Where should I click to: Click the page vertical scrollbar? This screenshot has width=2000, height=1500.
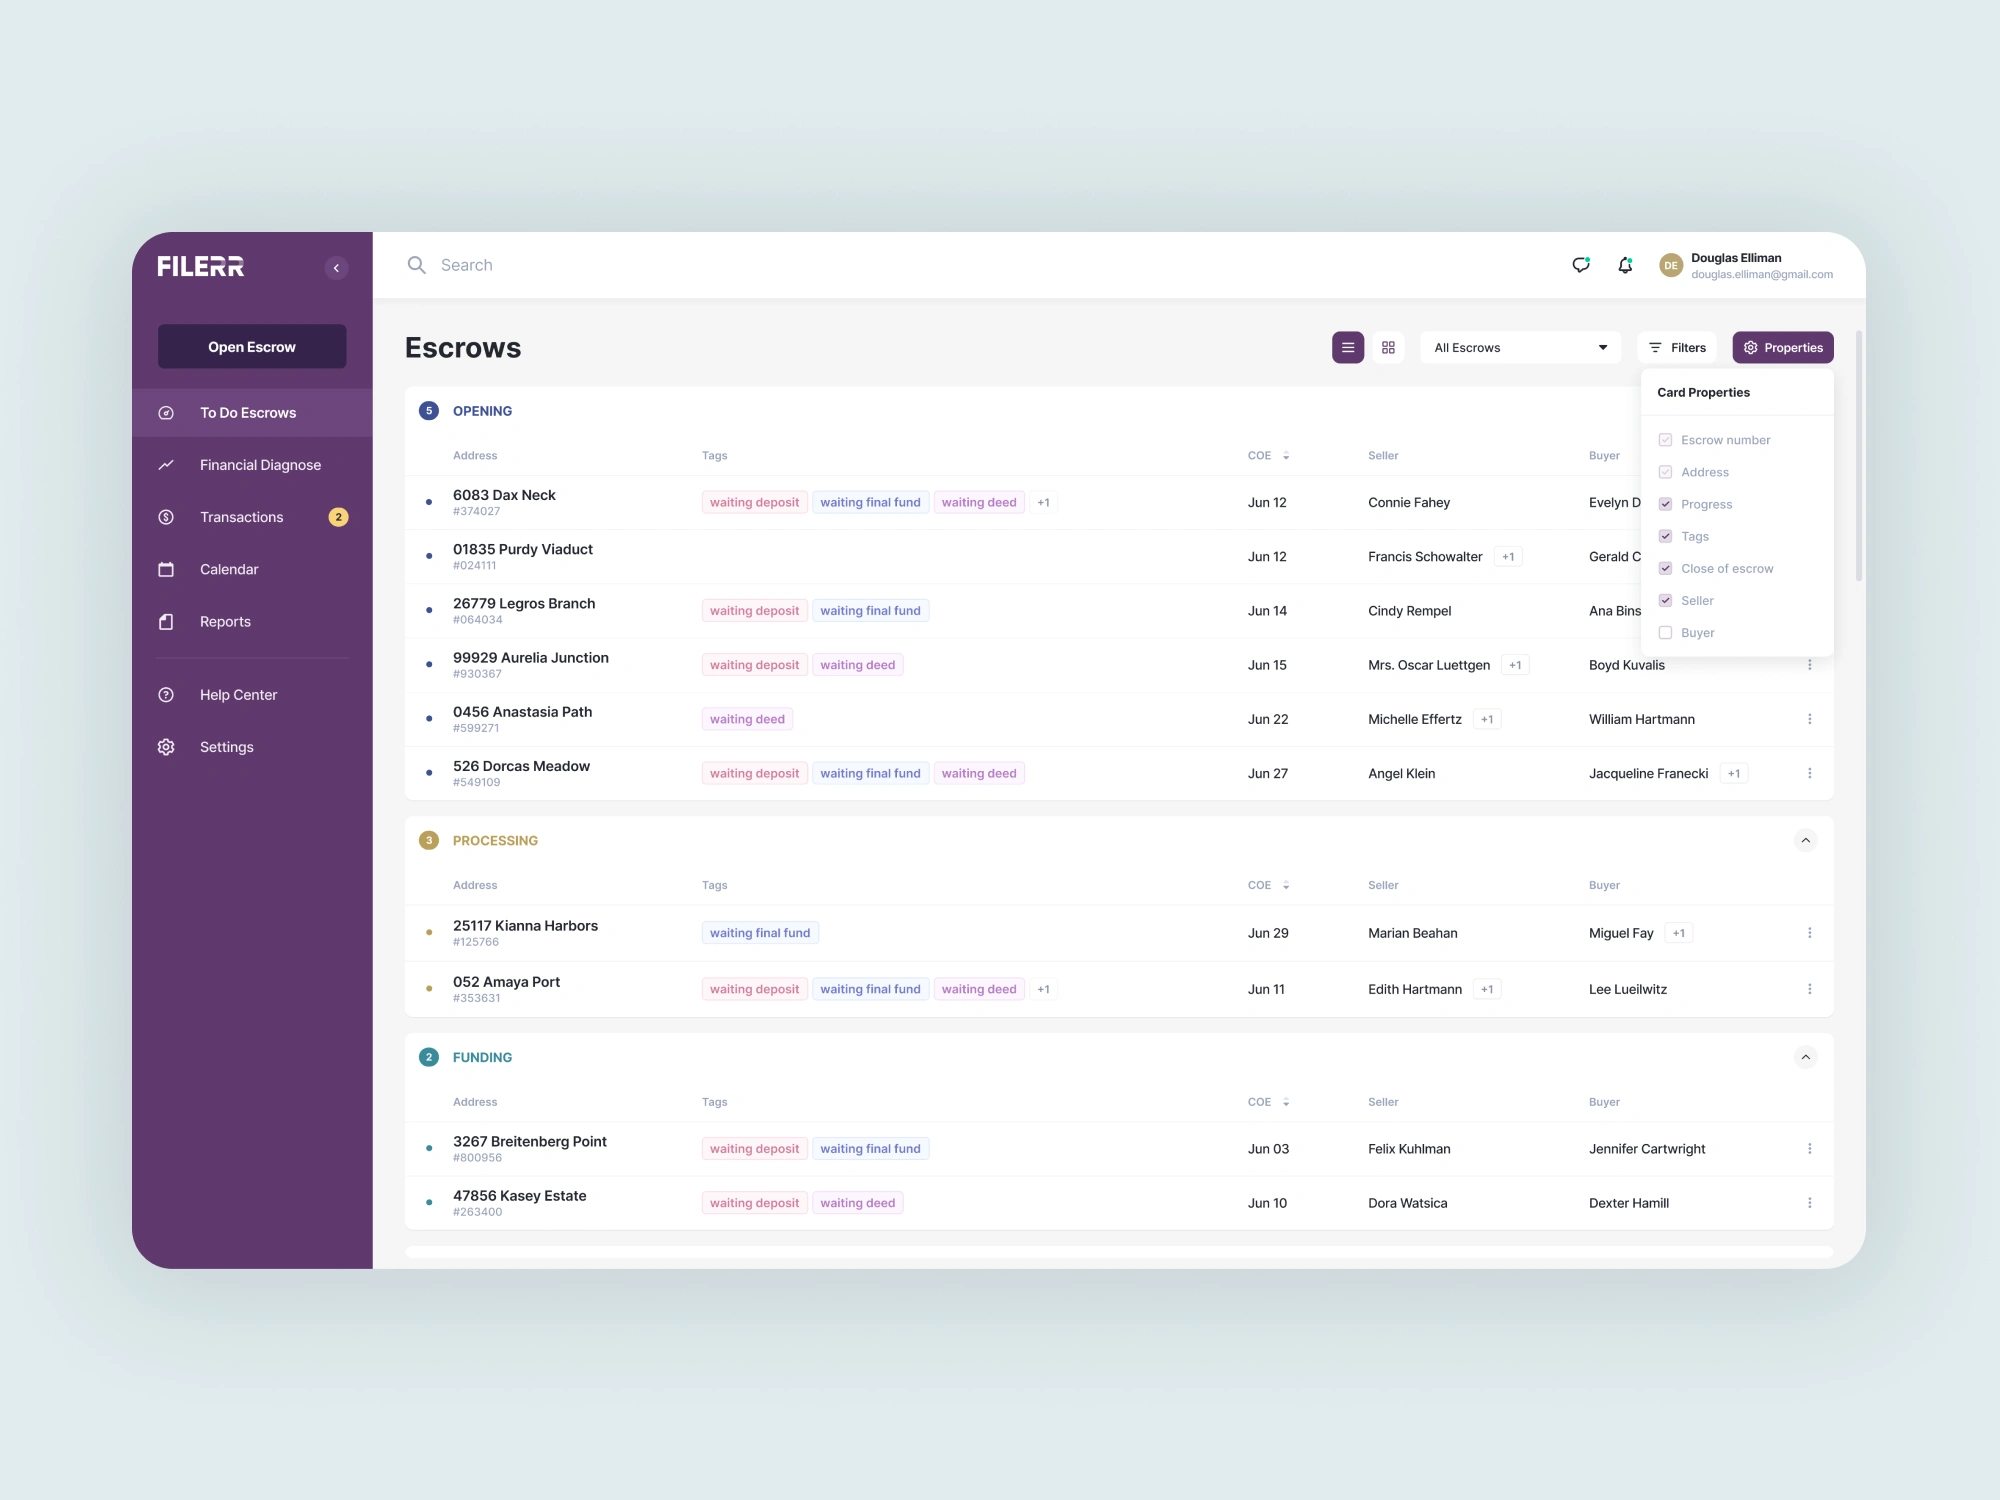[1858, 456]
